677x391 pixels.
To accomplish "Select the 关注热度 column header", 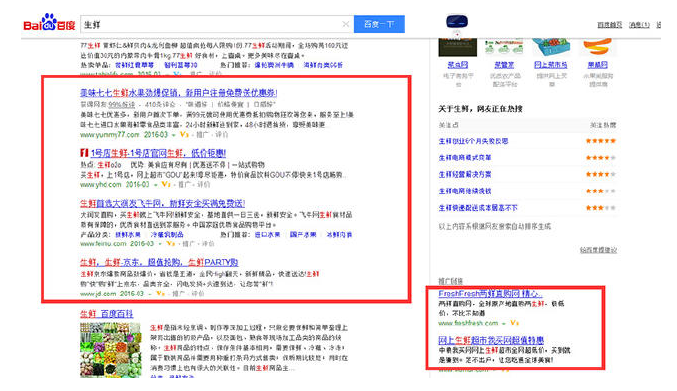I will 603,125.
